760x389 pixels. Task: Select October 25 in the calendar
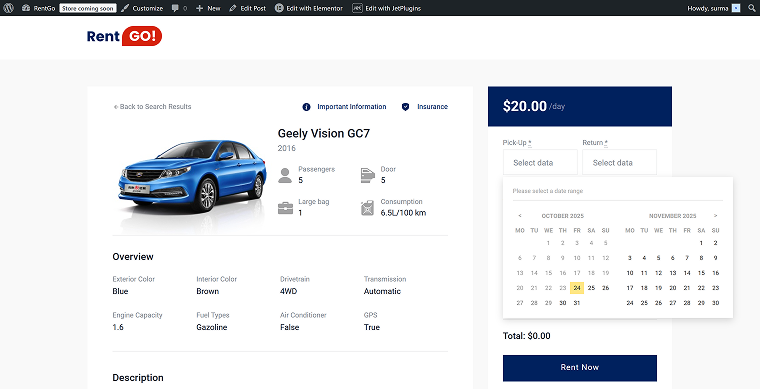[x=591, y=288]
